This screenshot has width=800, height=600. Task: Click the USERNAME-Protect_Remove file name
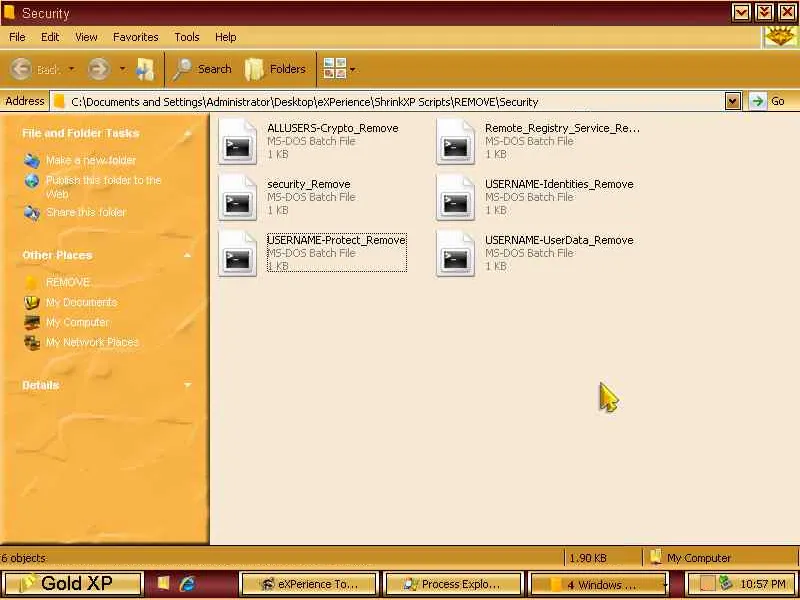[x=336, y=240]
